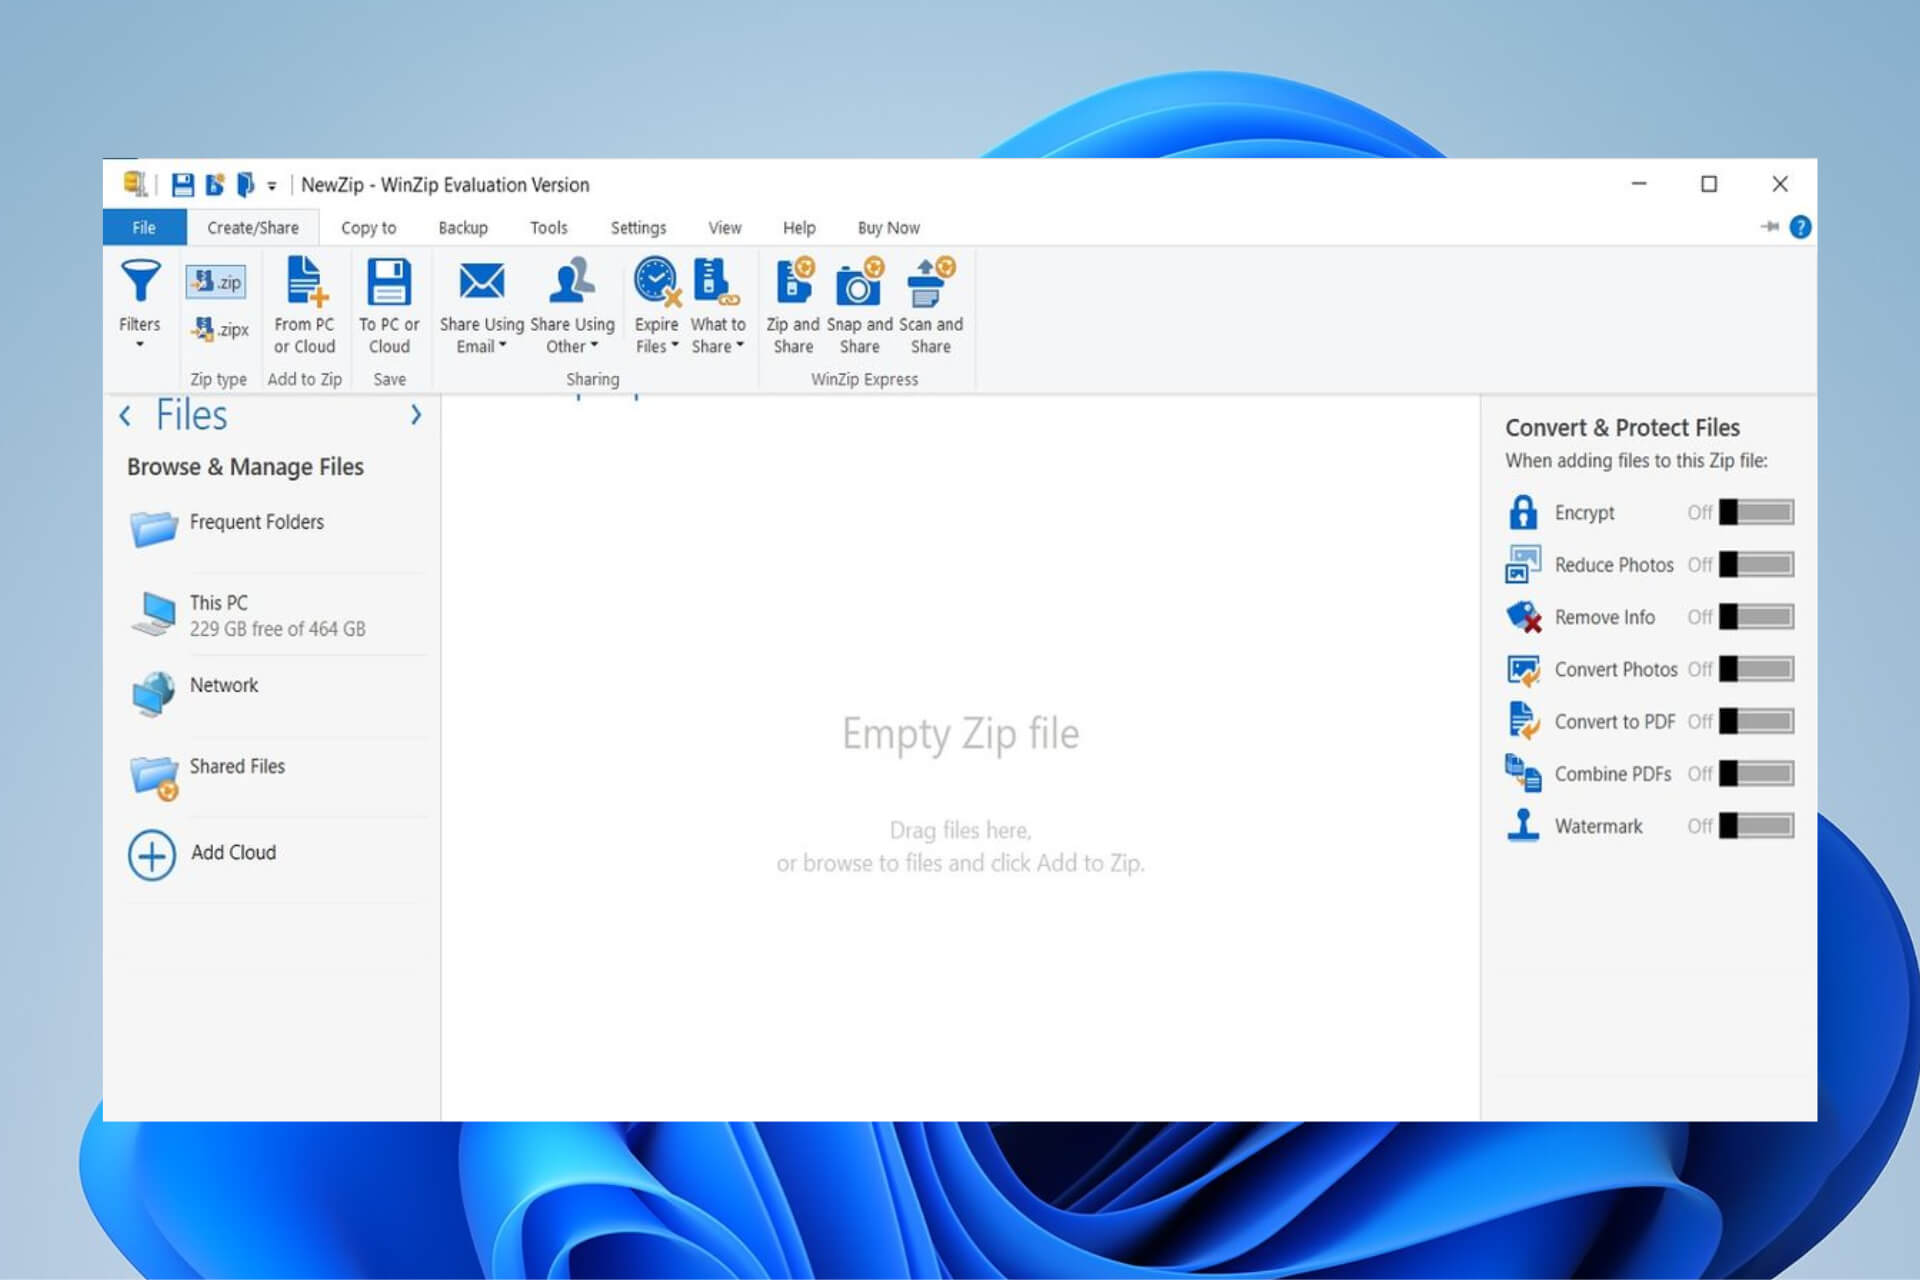Enable the Convert Photos switch

(x=1756, y=669)
